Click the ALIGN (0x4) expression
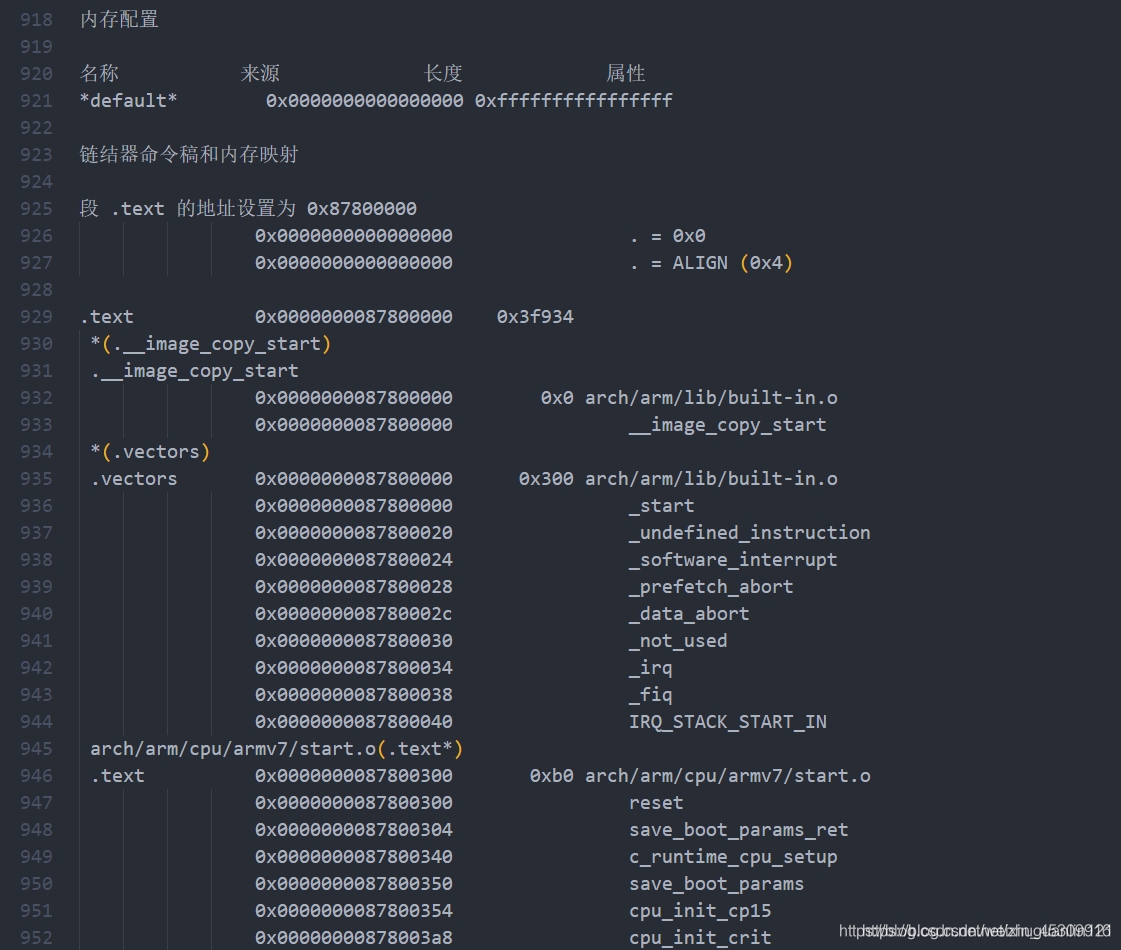 732,263
